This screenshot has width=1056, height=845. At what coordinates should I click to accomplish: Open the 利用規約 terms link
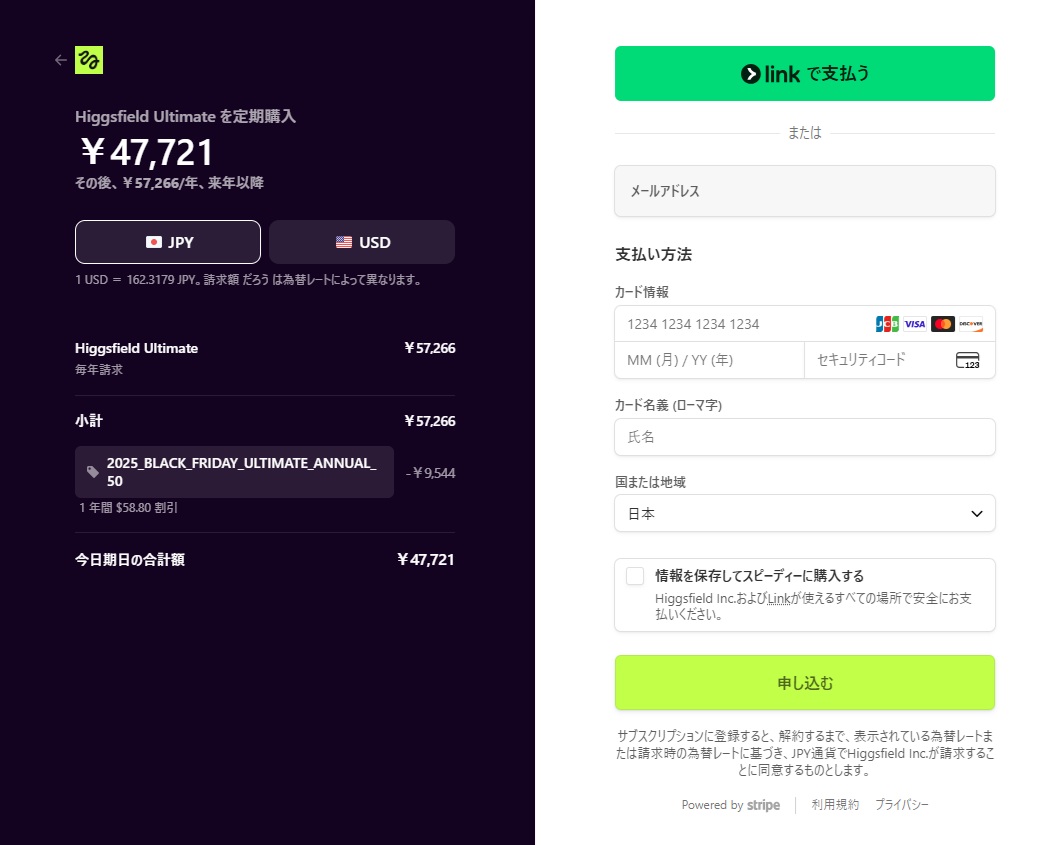click(835, 804)
